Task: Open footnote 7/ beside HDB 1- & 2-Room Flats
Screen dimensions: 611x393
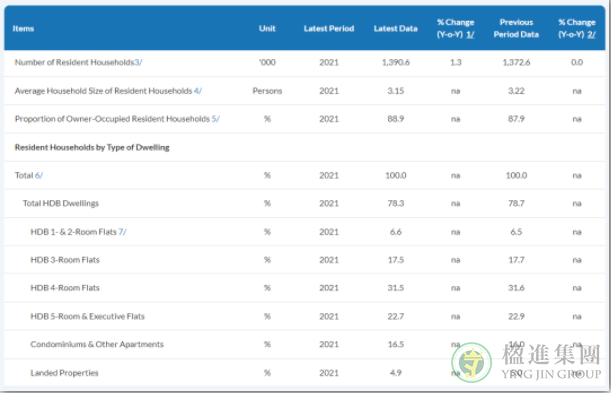Action: pos(122,232)
